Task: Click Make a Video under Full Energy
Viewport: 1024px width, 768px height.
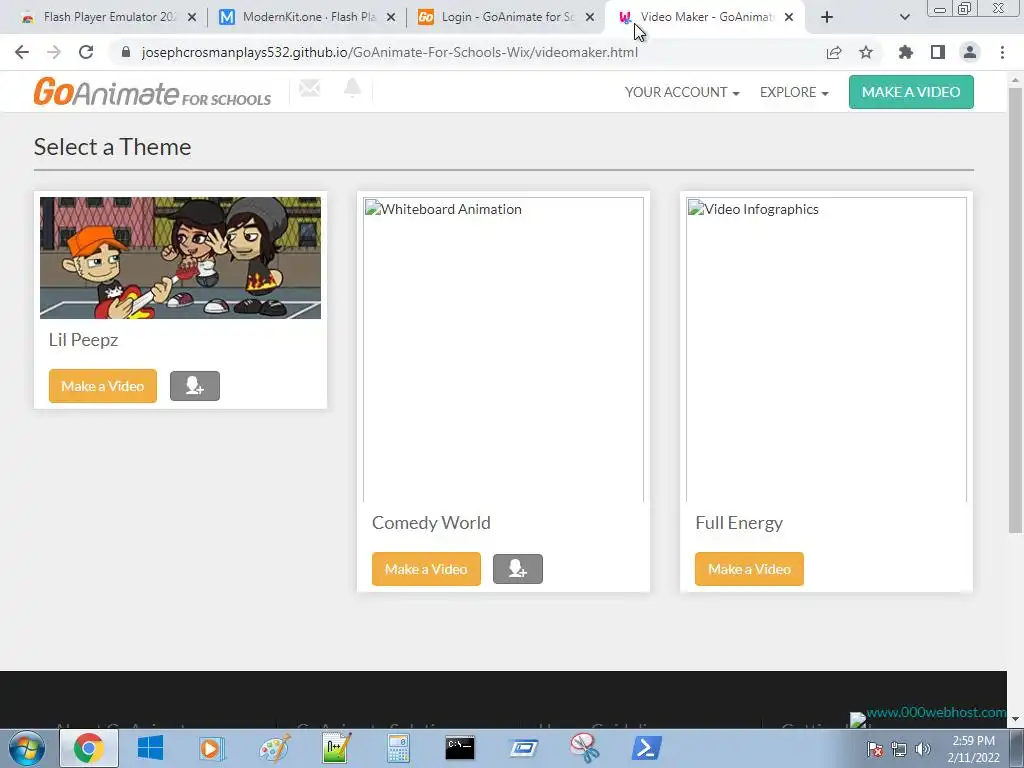Action: click(749, 569)
